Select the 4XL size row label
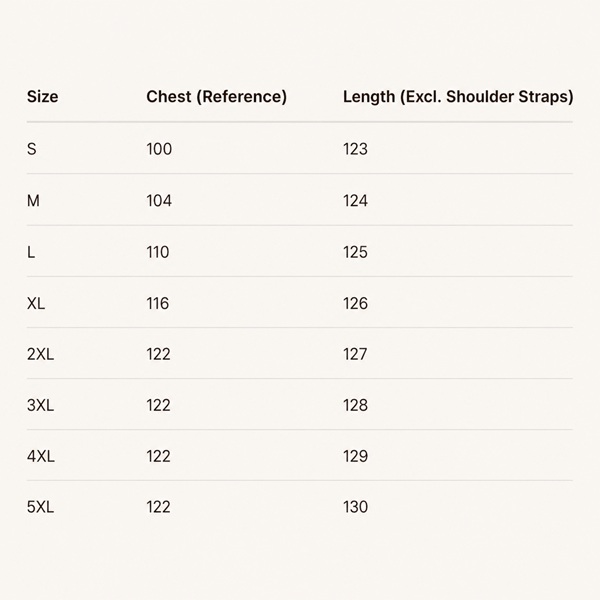 tap(41, 456)
